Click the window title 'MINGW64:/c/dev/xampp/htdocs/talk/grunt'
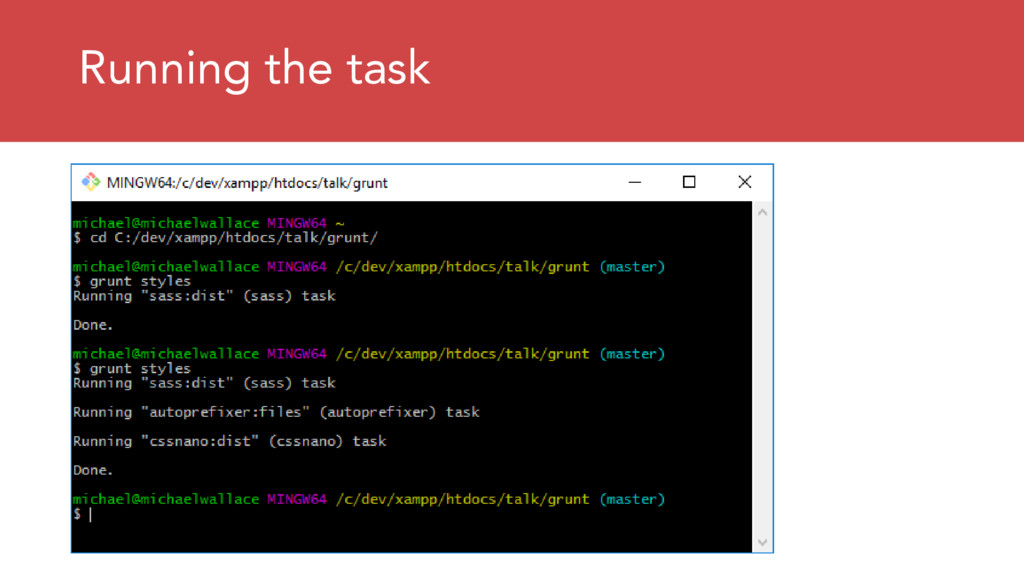 [x=247, y=183]
